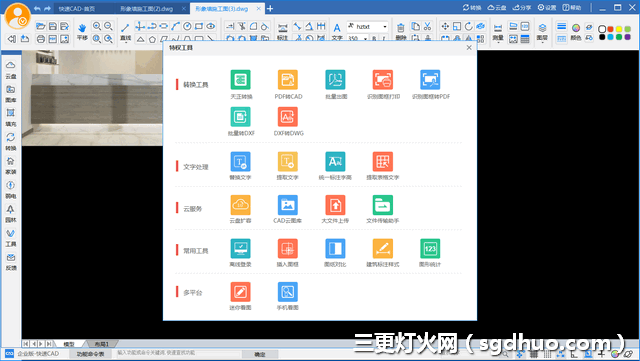
Task: Open the DXF转DWG converter
Action: tap(288, 117)
